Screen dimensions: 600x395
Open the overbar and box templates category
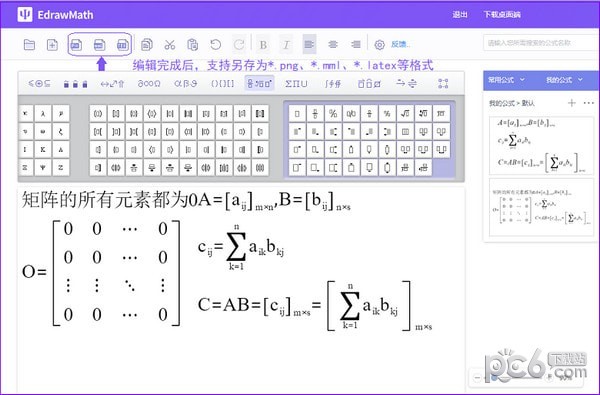click(x=369, y=83)
